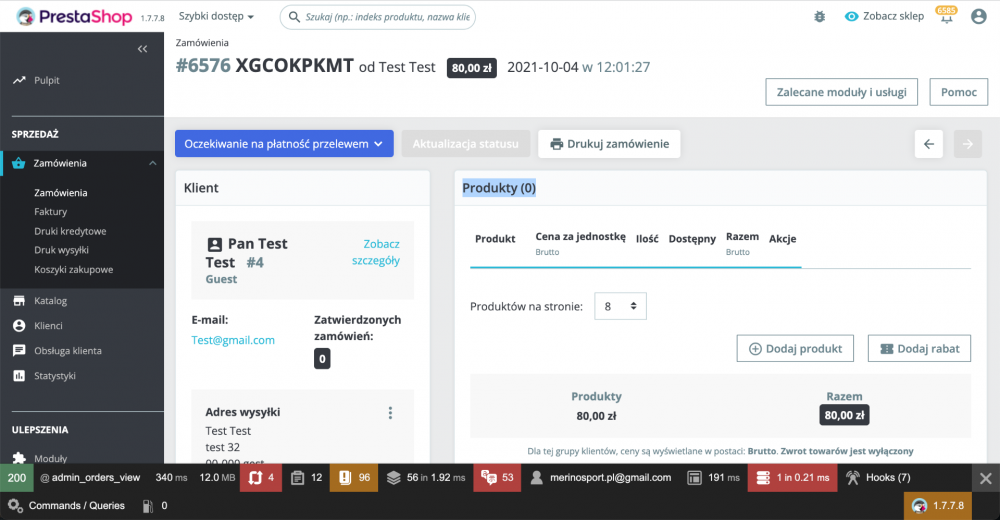The width and height of the screenshot is (1000, 520).
Task: Go to next order with right arrow
Action: click(967, 144)
